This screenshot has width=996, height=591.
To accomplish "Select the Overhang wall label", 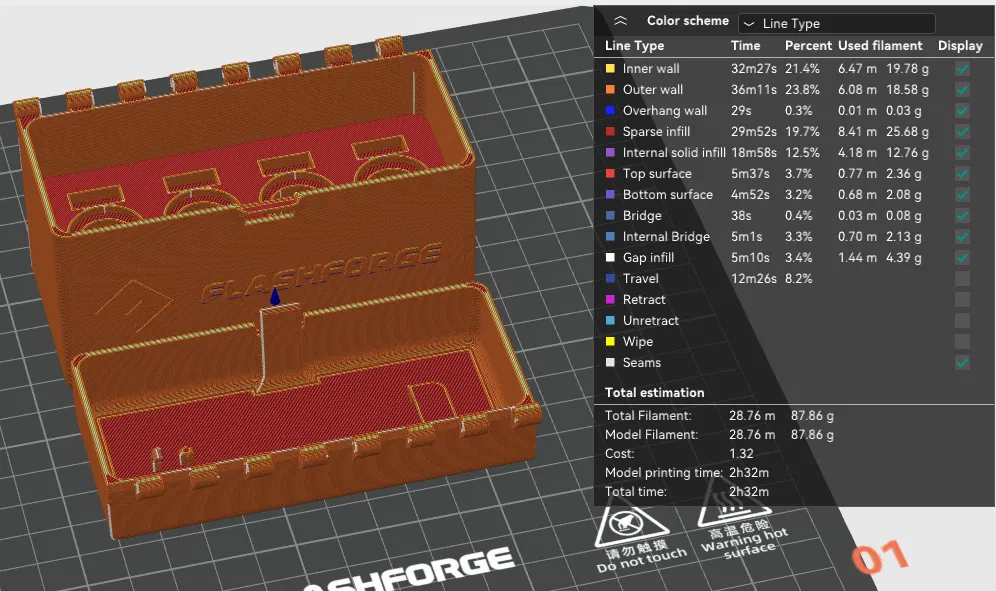I will (x=665, y=111).
